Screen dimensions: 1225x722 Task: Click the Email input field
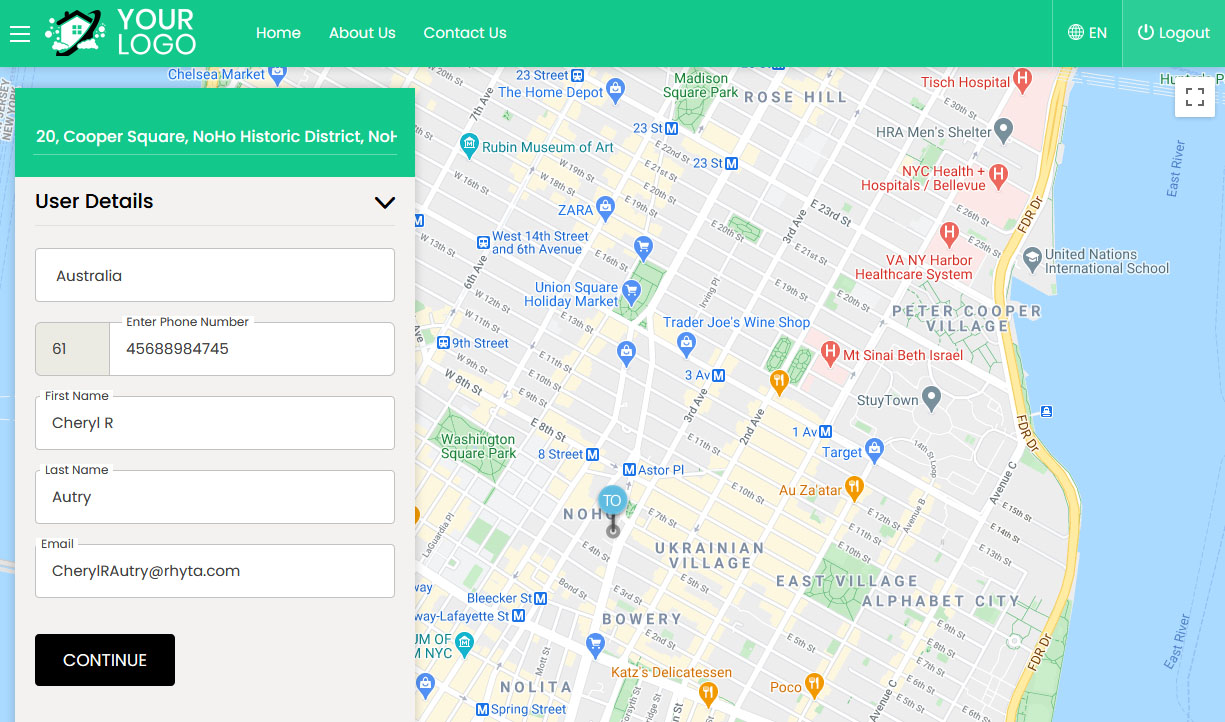click(215, 571)
